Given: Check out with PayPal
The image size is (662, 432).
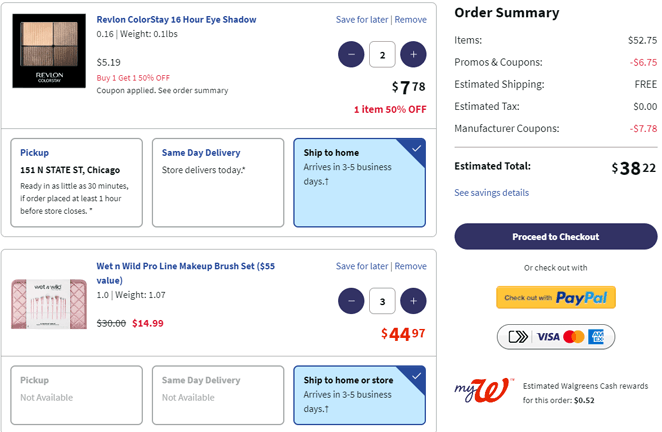Looking at the screenshot, I should pos(556,298).
